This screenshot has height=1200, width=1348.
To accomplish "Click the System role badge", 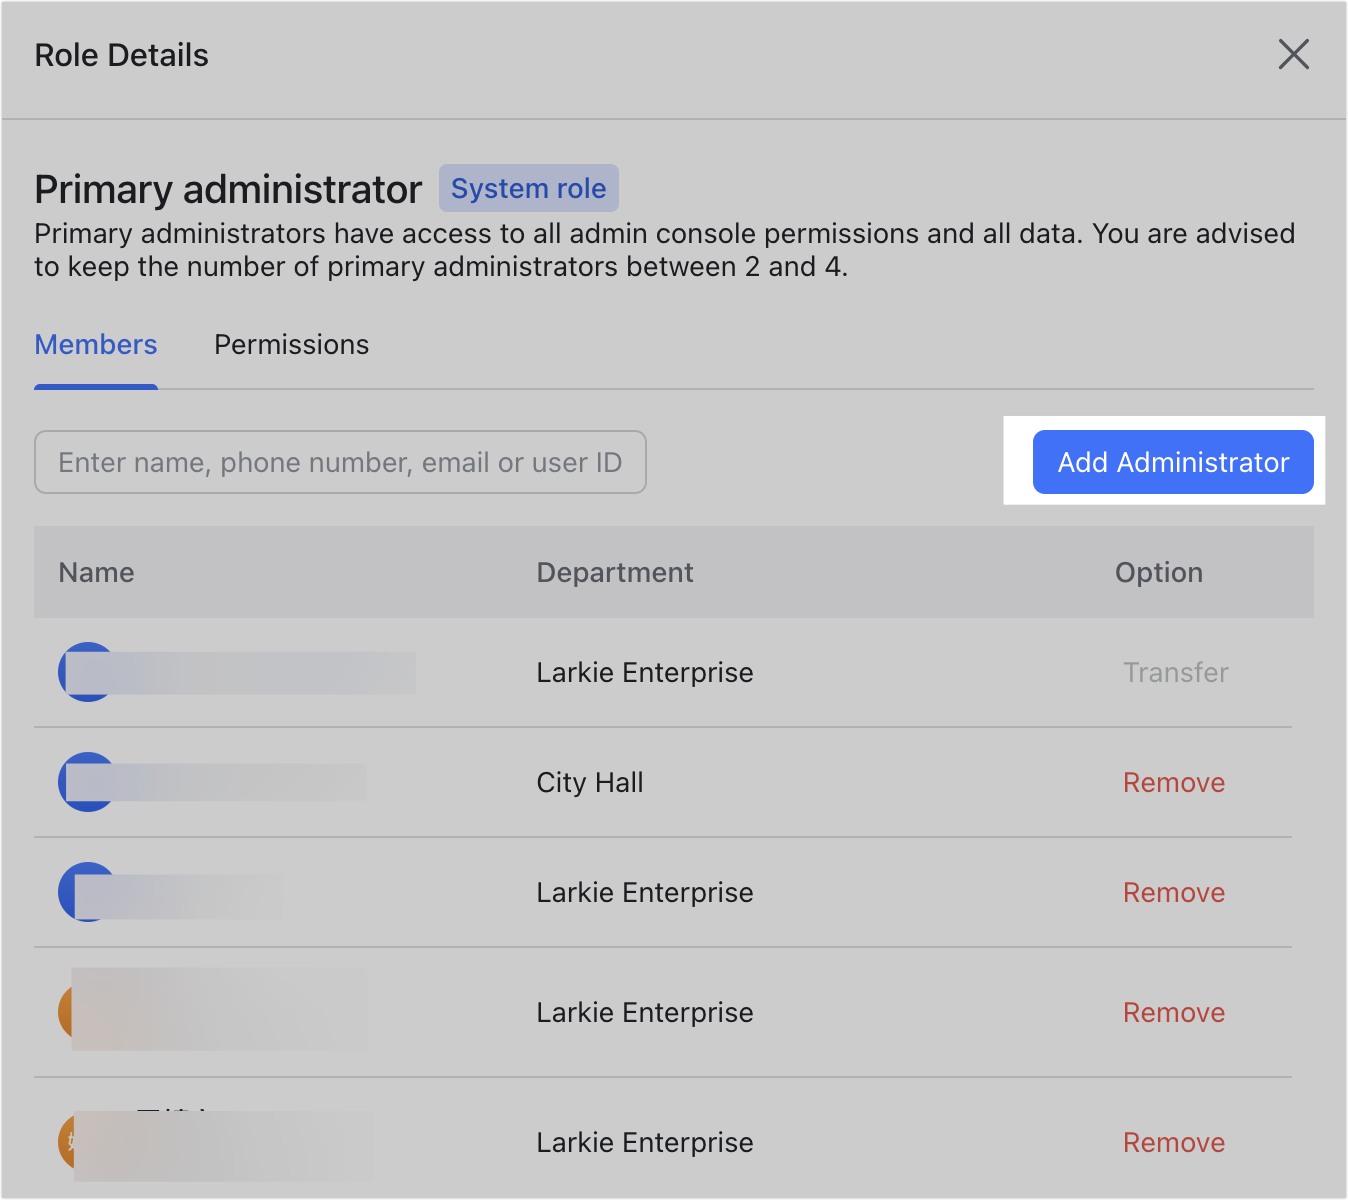I will [528, 188].
